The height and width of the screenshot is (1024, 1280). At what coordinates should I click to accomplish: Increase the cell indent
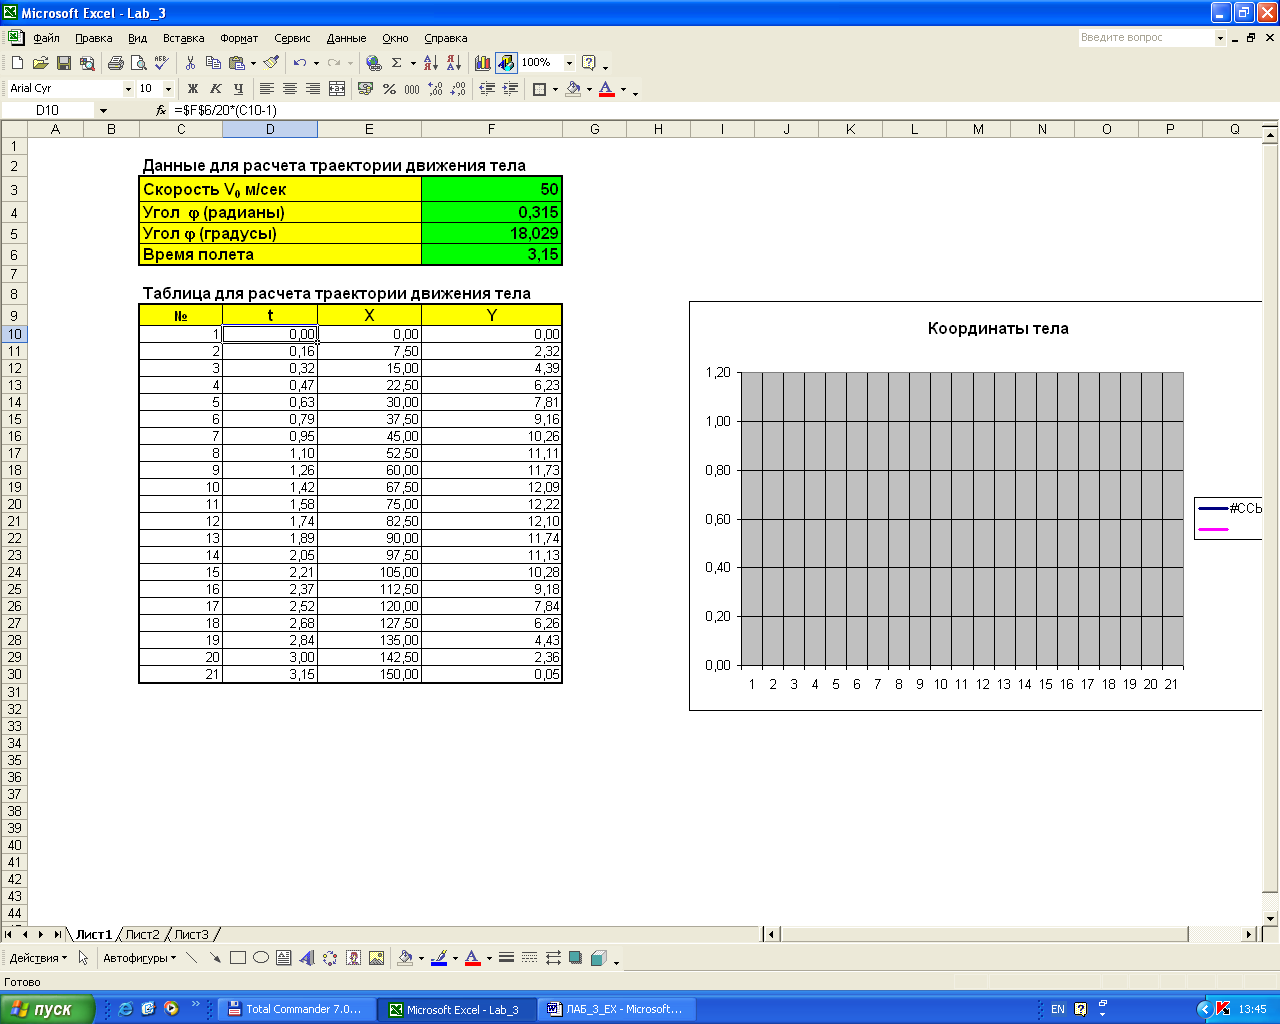point(510,89)
